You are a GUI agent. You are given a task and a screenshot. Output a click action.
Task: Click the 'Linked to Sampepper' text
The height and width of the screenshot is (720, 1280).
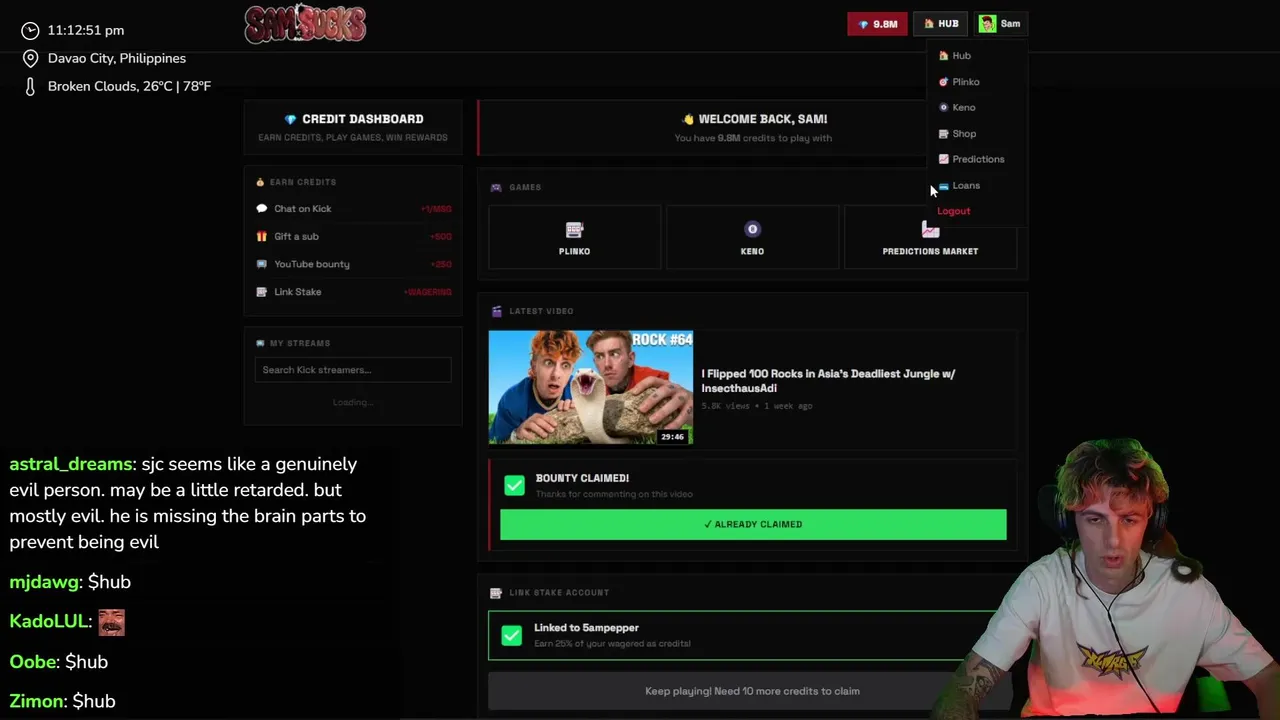pyautogui.click(x=586, y=628)
